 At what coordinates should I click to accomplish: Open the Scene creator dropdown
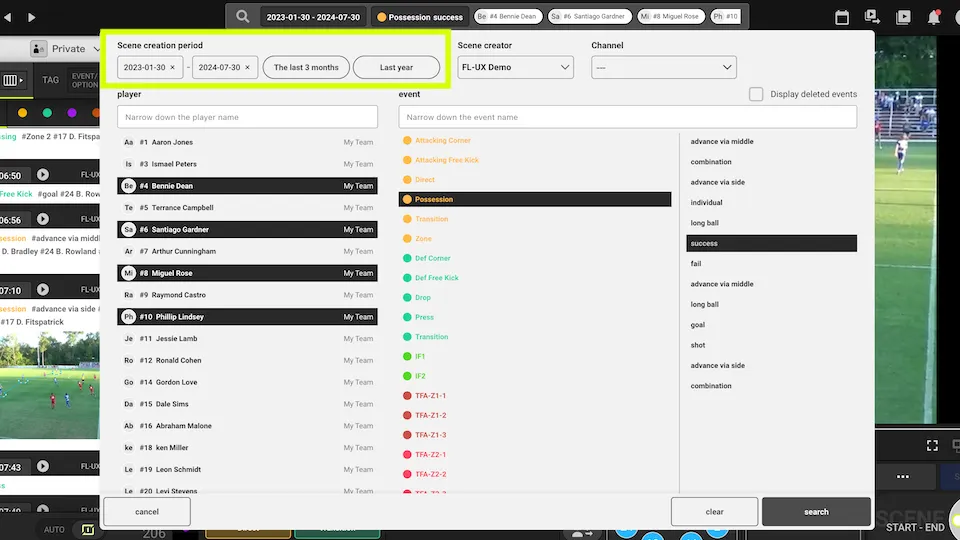(x=515, y=67)
